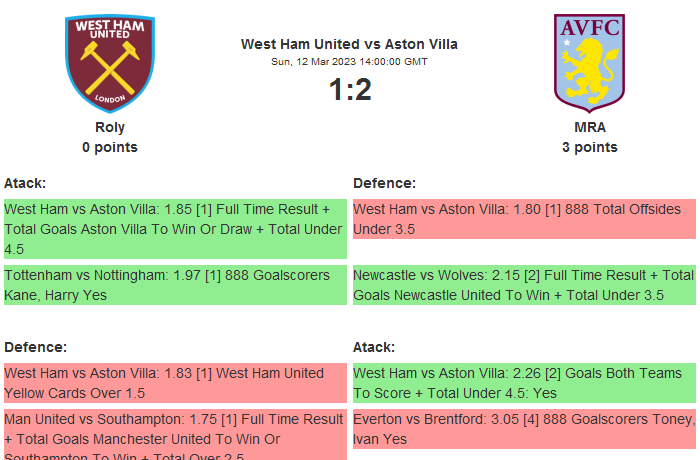Click the Aston Villa To Win Or Draw bet
The image size is (700, 460).
point(174,229)
